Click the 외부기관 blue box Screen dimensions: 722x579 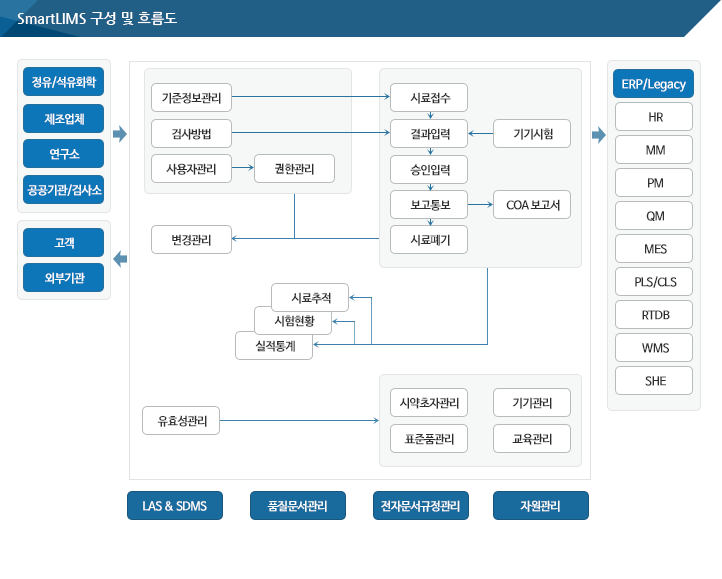63,277
